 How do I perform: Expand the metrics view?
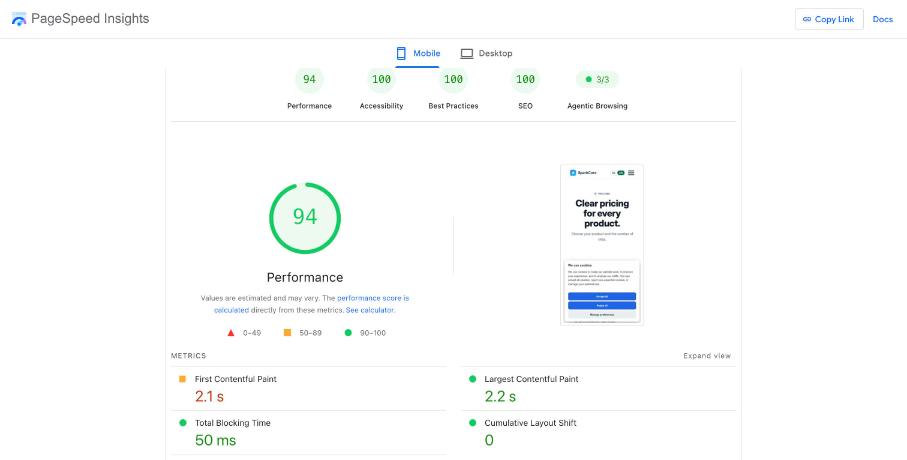coord(707,356)
